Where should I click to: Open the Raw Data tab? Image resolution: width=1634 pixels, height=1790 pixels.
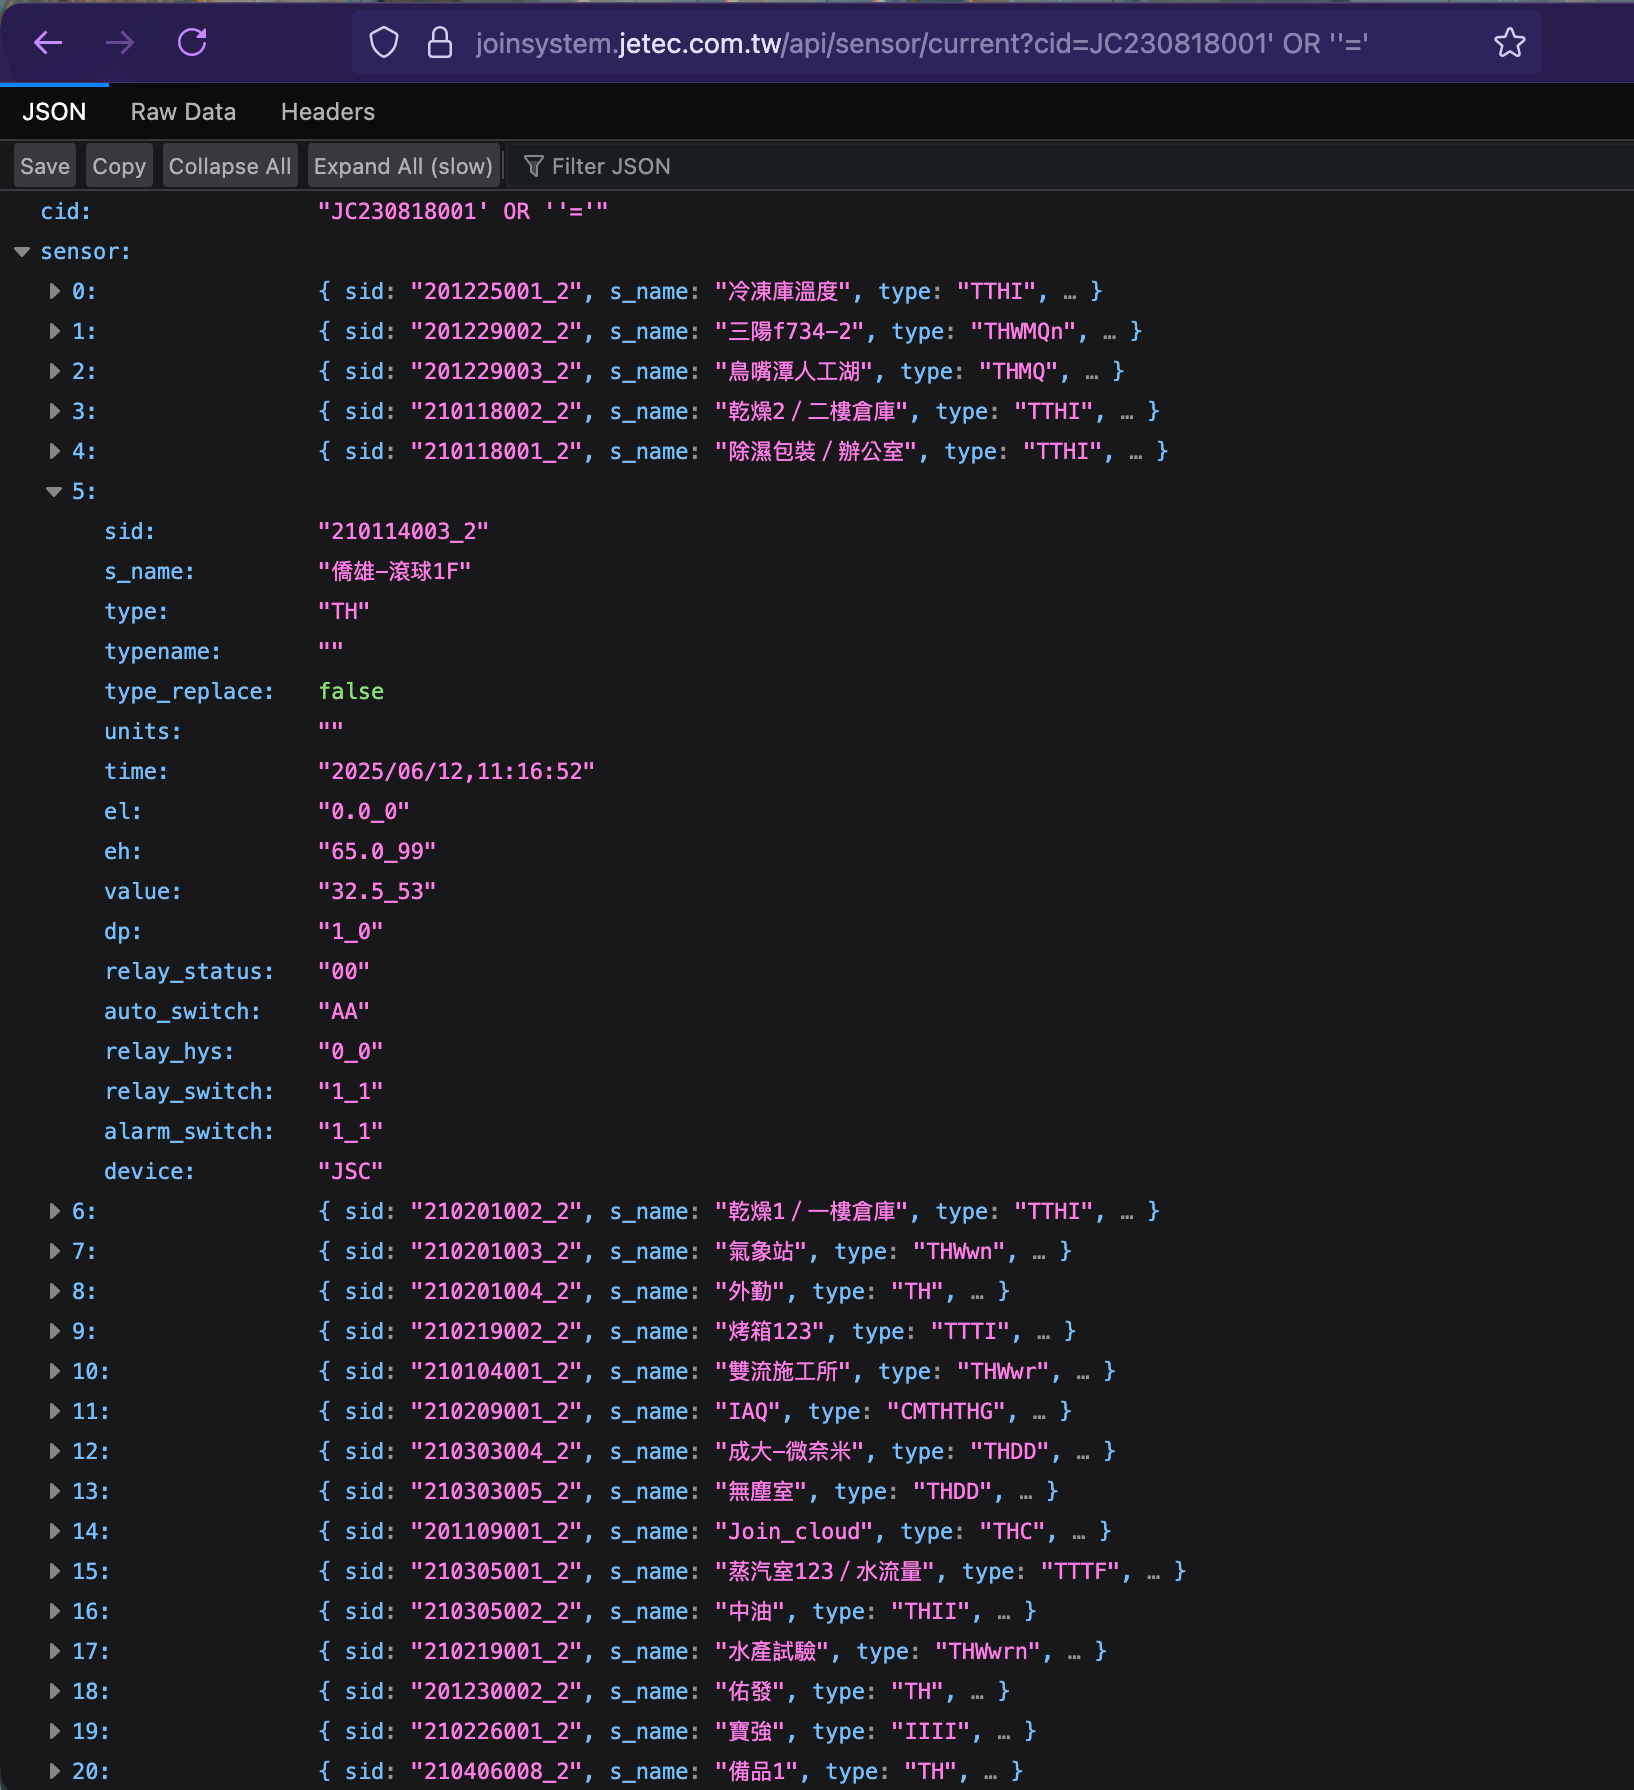pos(183,112)
